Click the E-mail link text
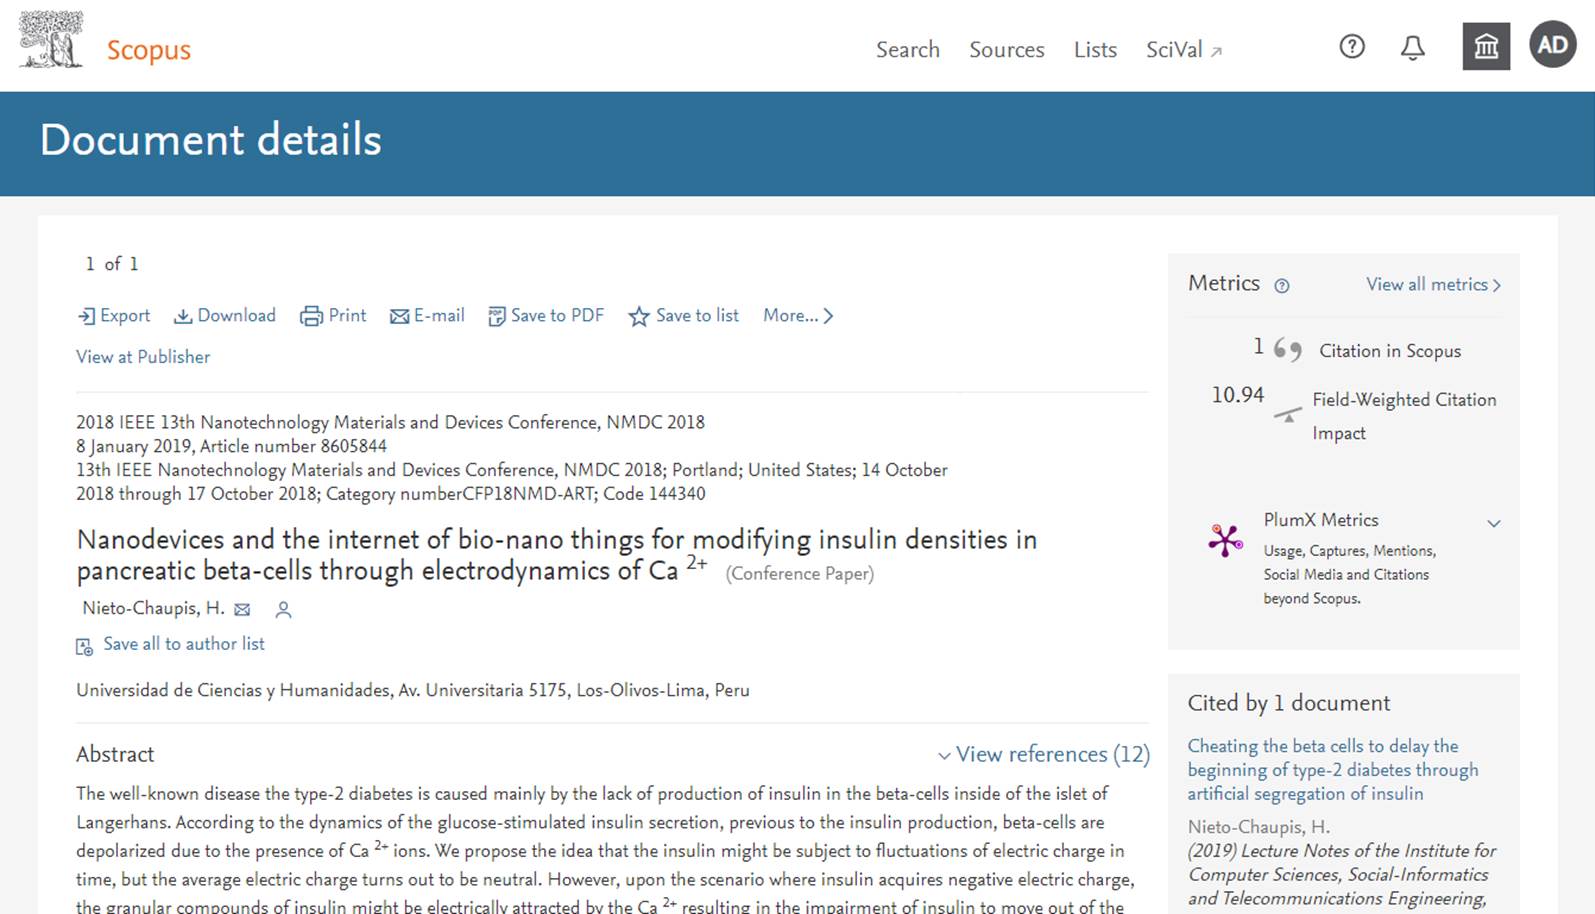Image resolution: width=1595 pixels, height=914 pixels. [439, 315]
